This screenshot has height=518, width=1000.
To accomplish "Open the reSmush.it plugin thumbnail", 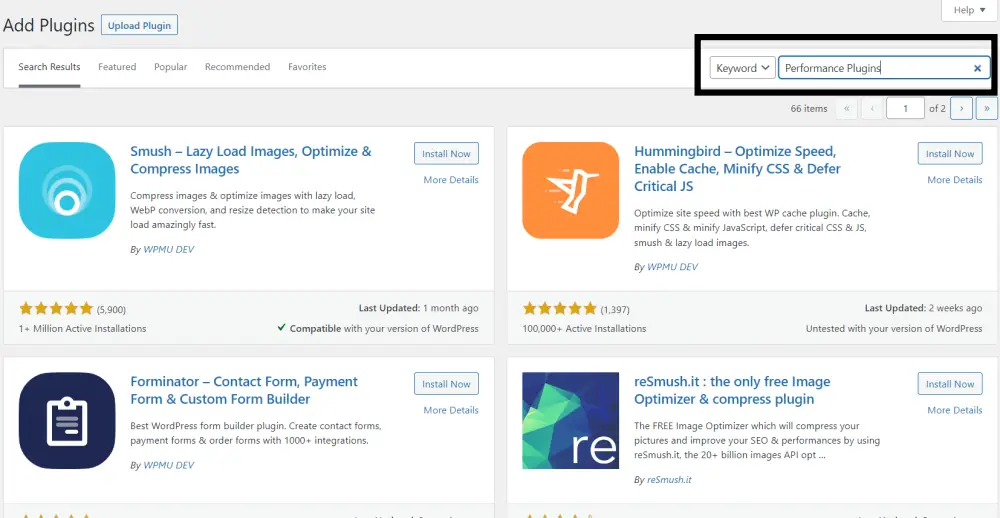I will pyautogui.click(x=570, y=420).
